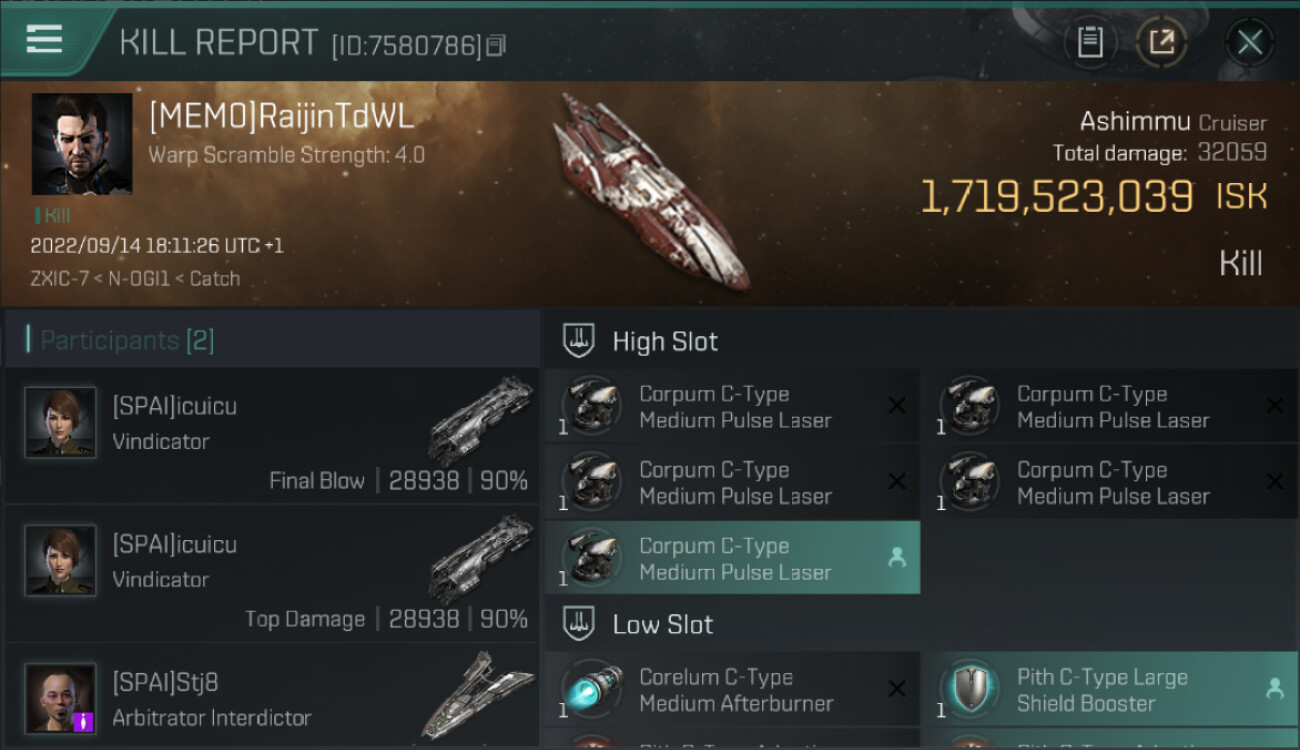Collapse the Low Slot section
This screenshot has width=1300, height=750.
663,624
